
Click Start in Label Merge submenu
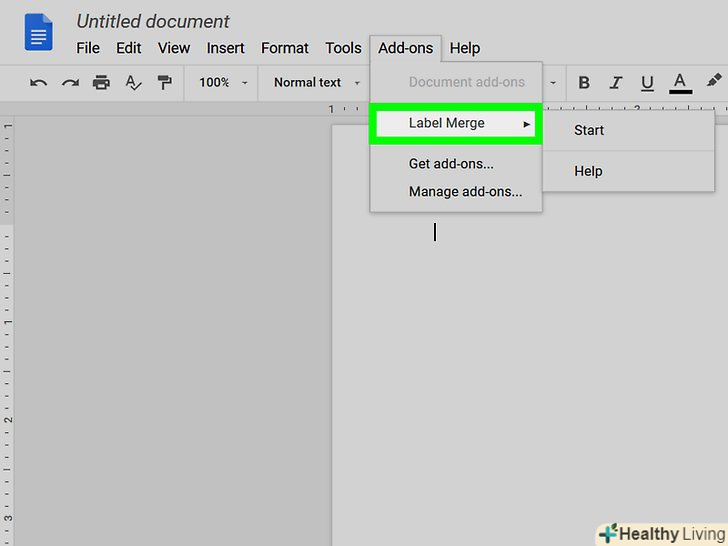(x=628, y=130)
